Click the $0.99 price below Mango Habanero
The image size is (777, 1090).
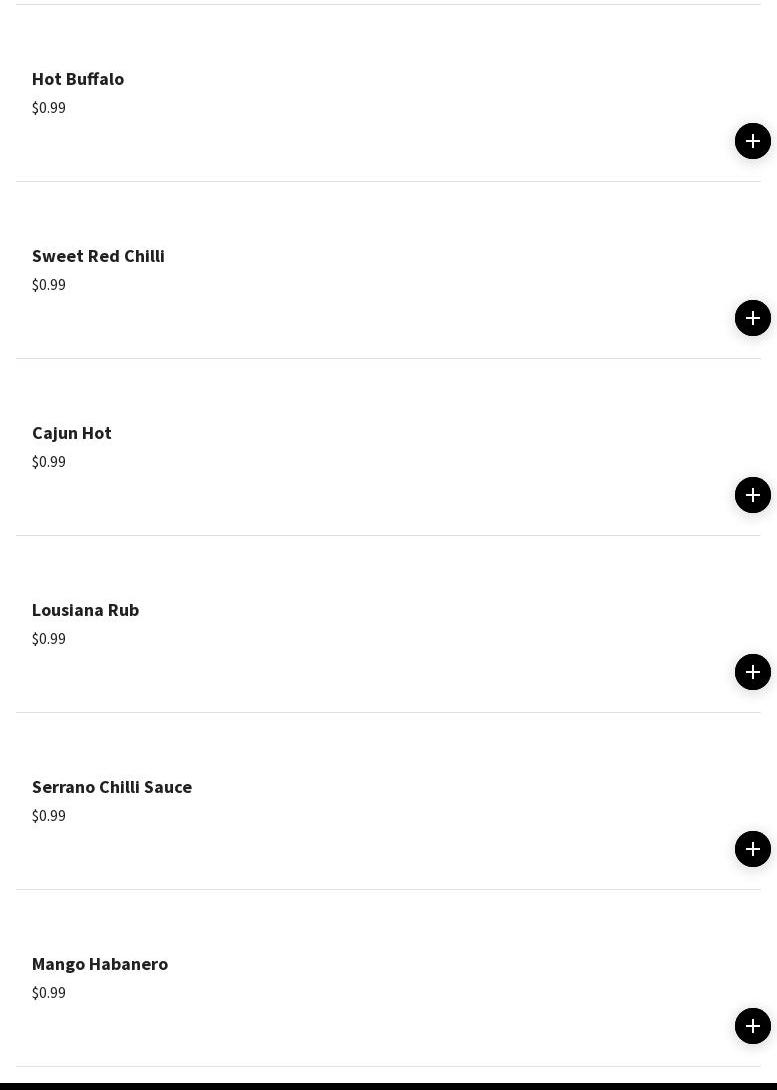49,993
